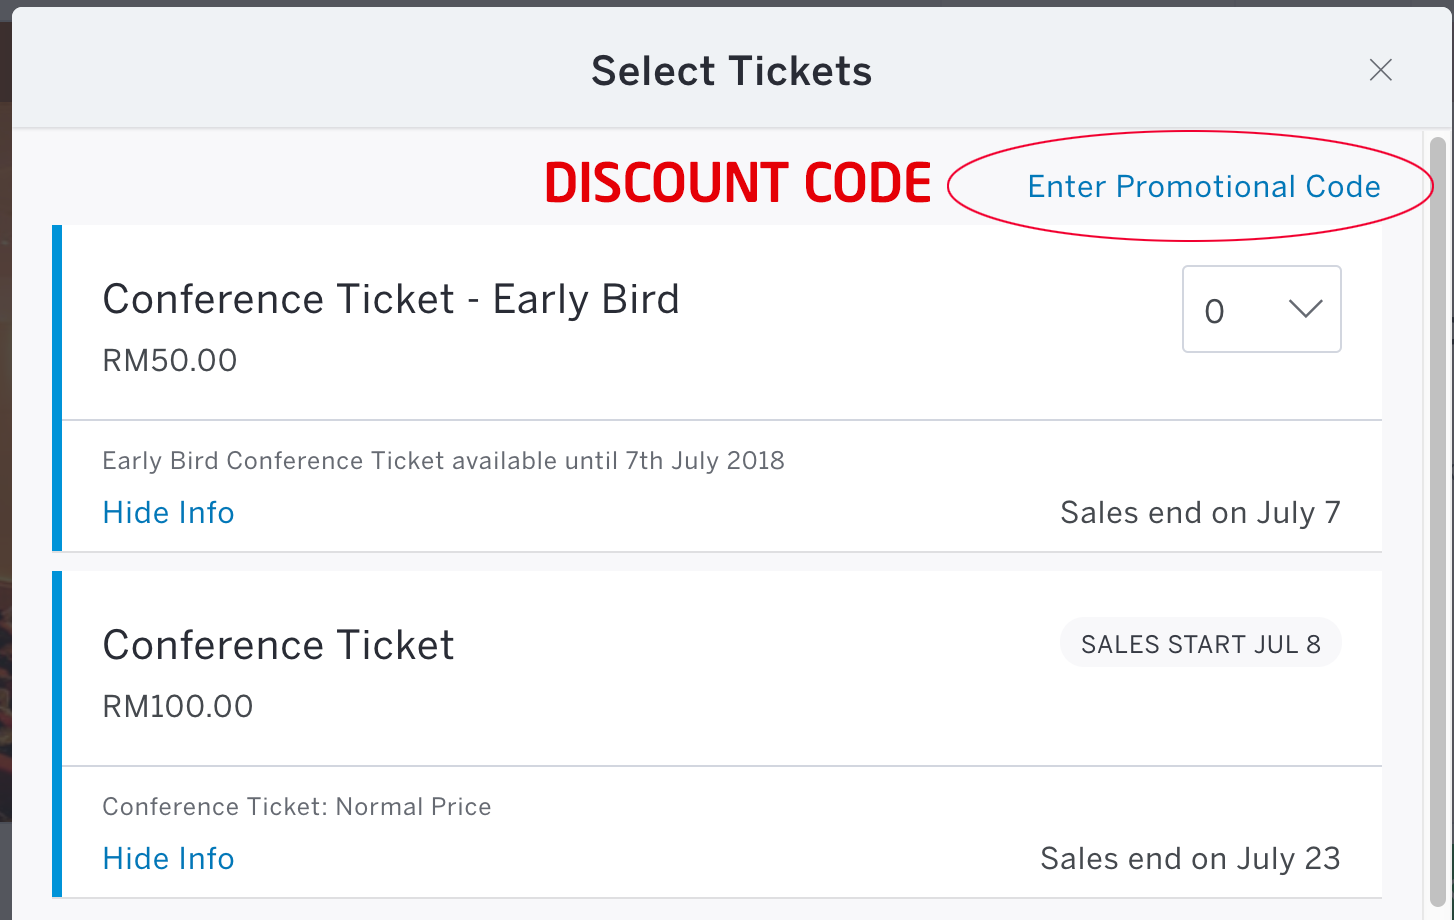Click the blue accent bar of Early Bird card
Screen dimensions: 1454x920
(57, 388)
